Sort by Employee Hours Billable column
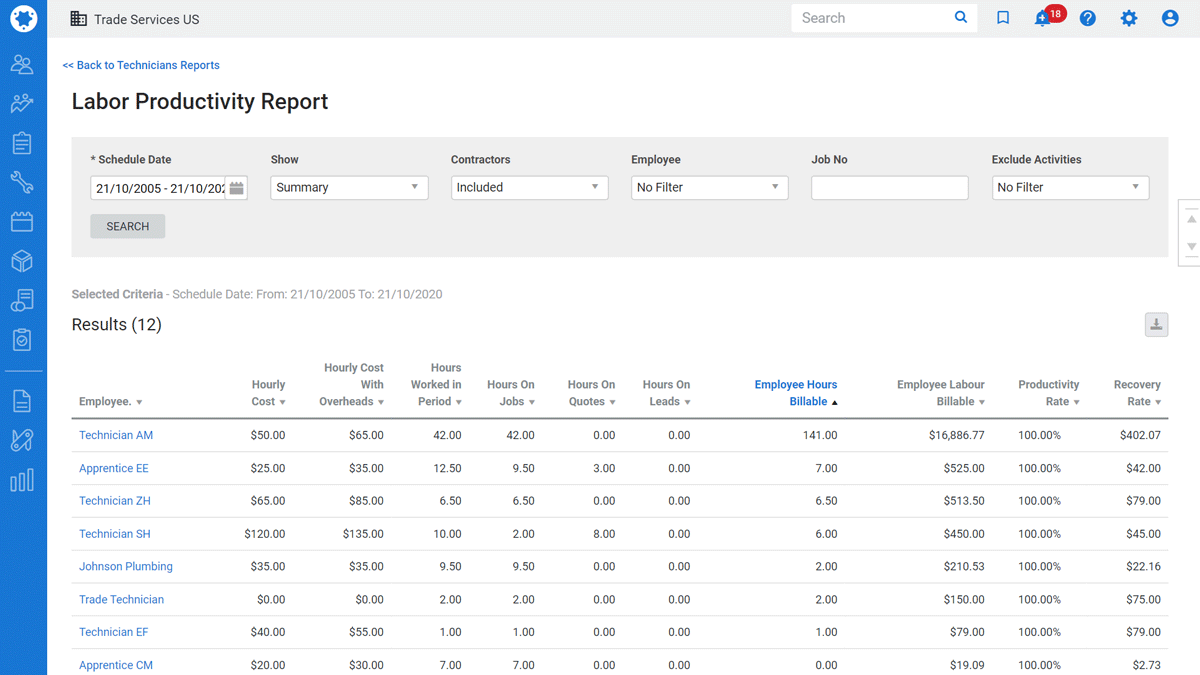The height and width of the screenshot is (675, 1200). tap(796, 393)
